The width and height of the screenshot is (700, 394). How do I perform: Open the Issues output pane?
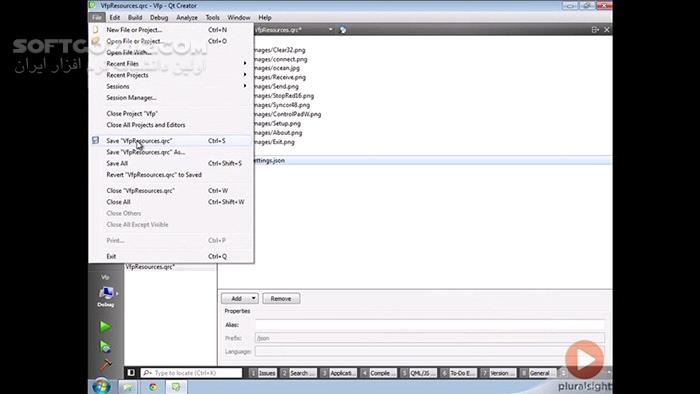click(263, 373)
